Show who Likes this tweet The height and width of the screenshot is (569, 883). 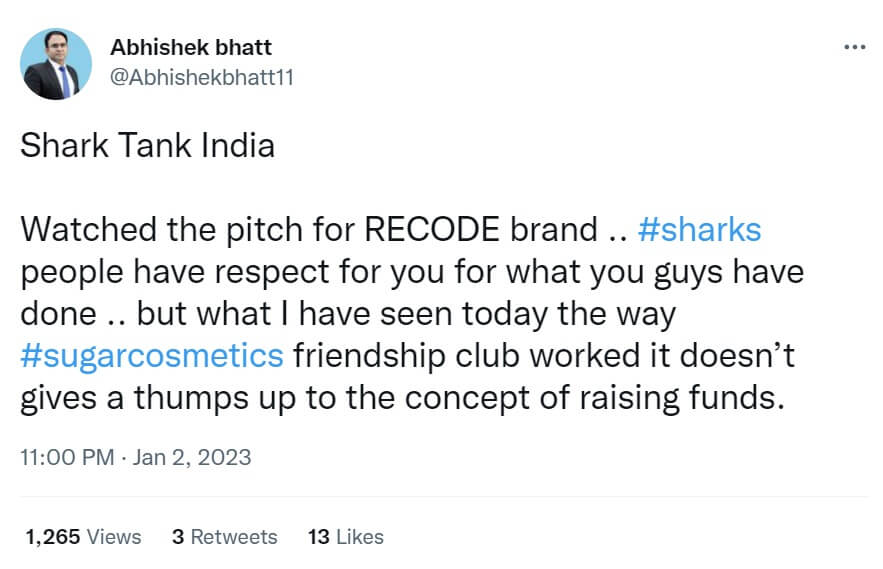(360, 536)
